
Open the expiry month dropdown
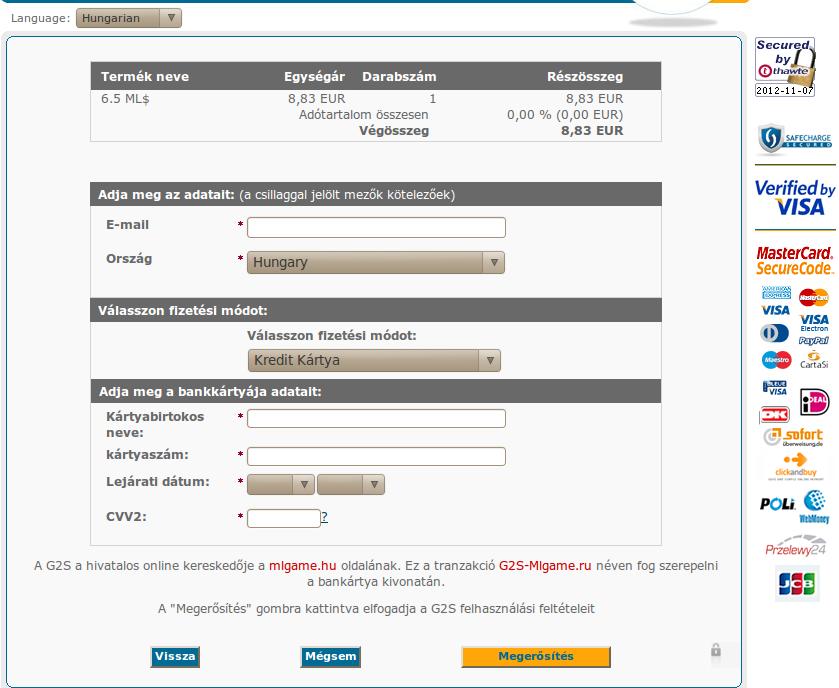click(x=280, y=484)
